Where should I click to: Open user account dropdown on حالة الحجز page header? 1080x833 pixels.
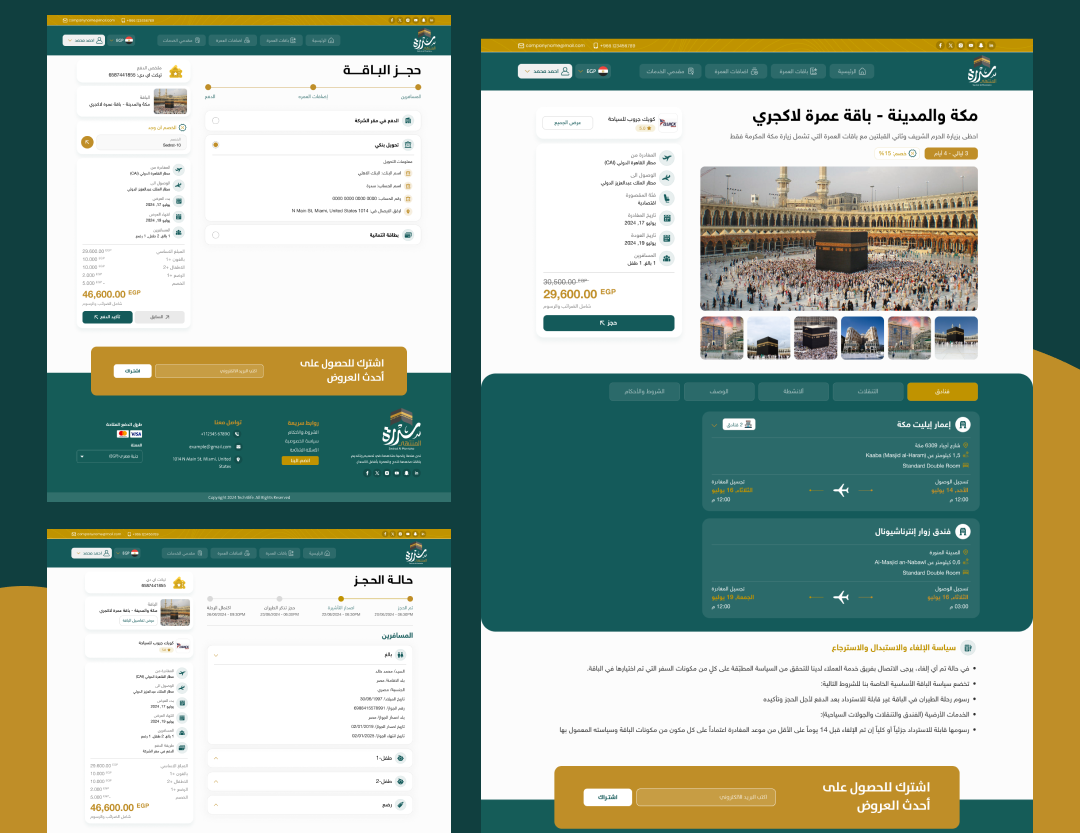92,553
